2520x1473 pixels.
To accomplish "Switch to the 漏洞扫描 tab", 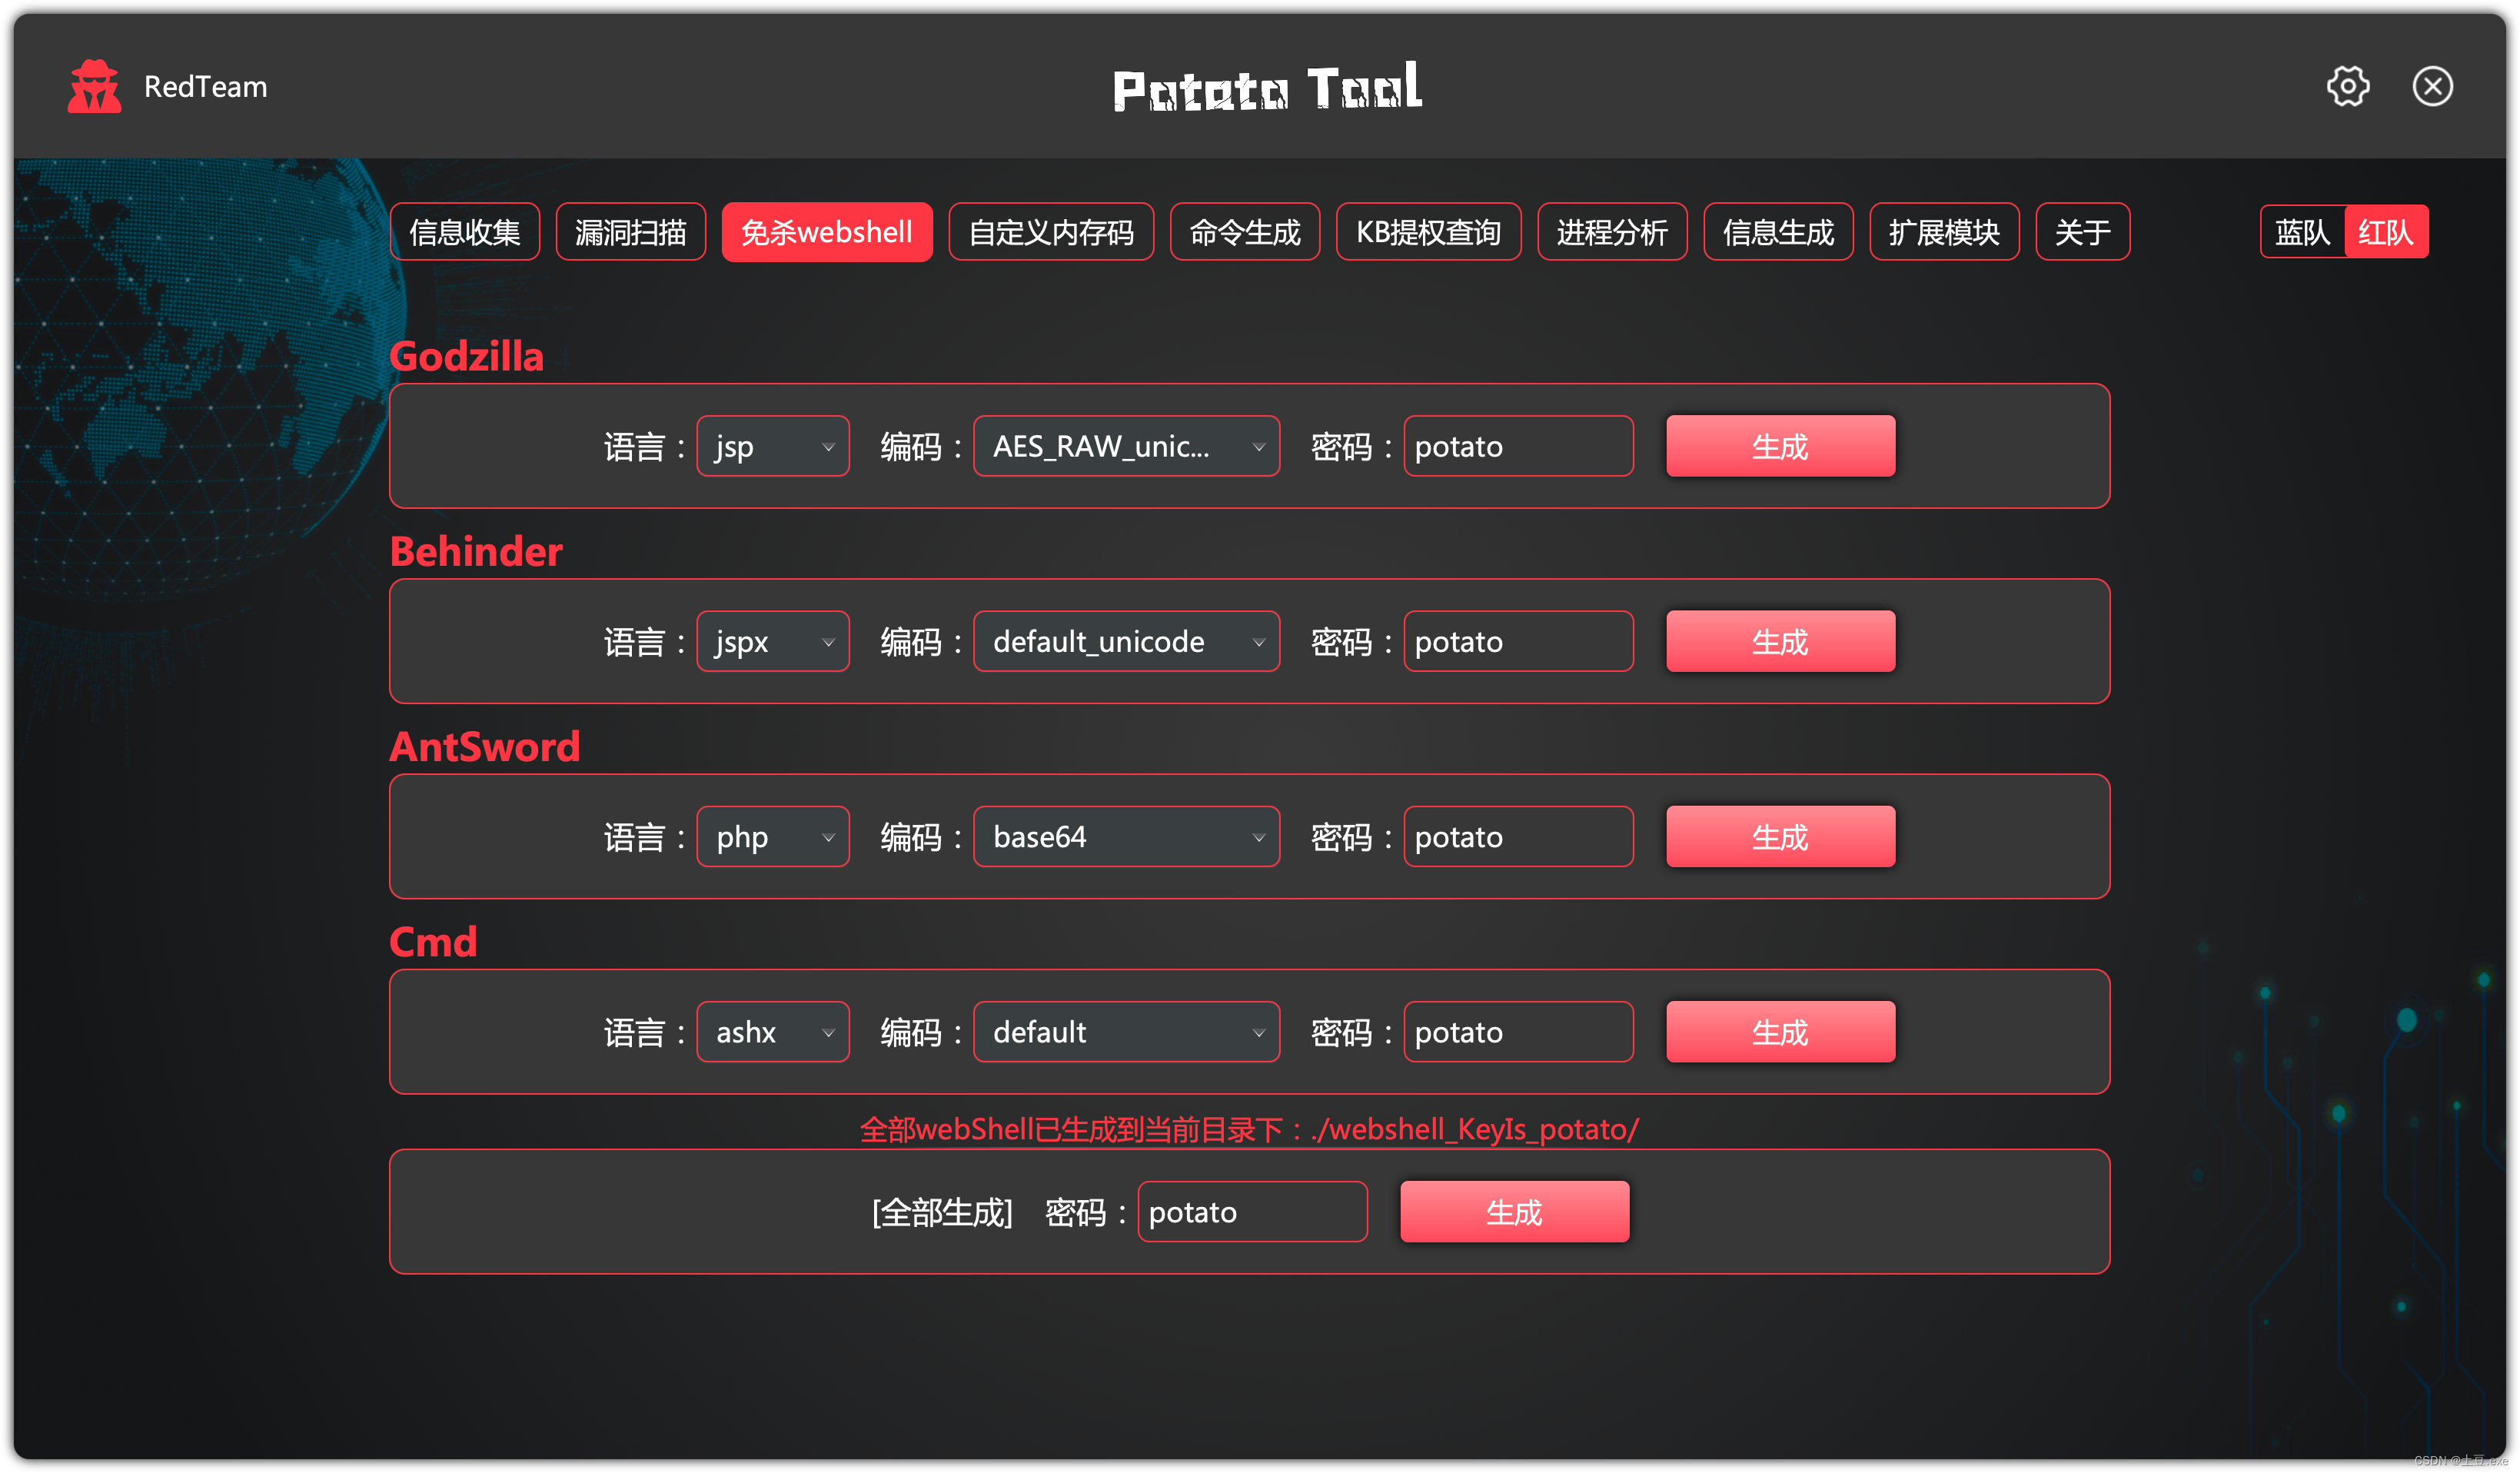I will 630,232.
